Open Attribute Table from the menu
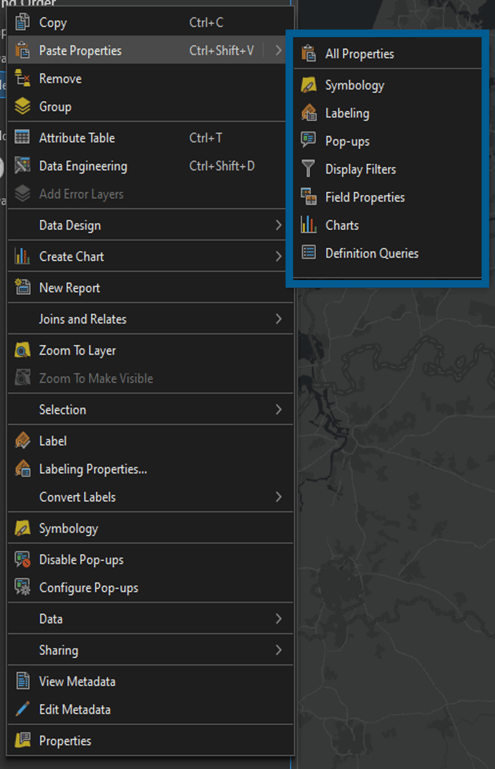The height and width of the screenshot is (769, 495). pyautogui.click(x=151, y=138)
